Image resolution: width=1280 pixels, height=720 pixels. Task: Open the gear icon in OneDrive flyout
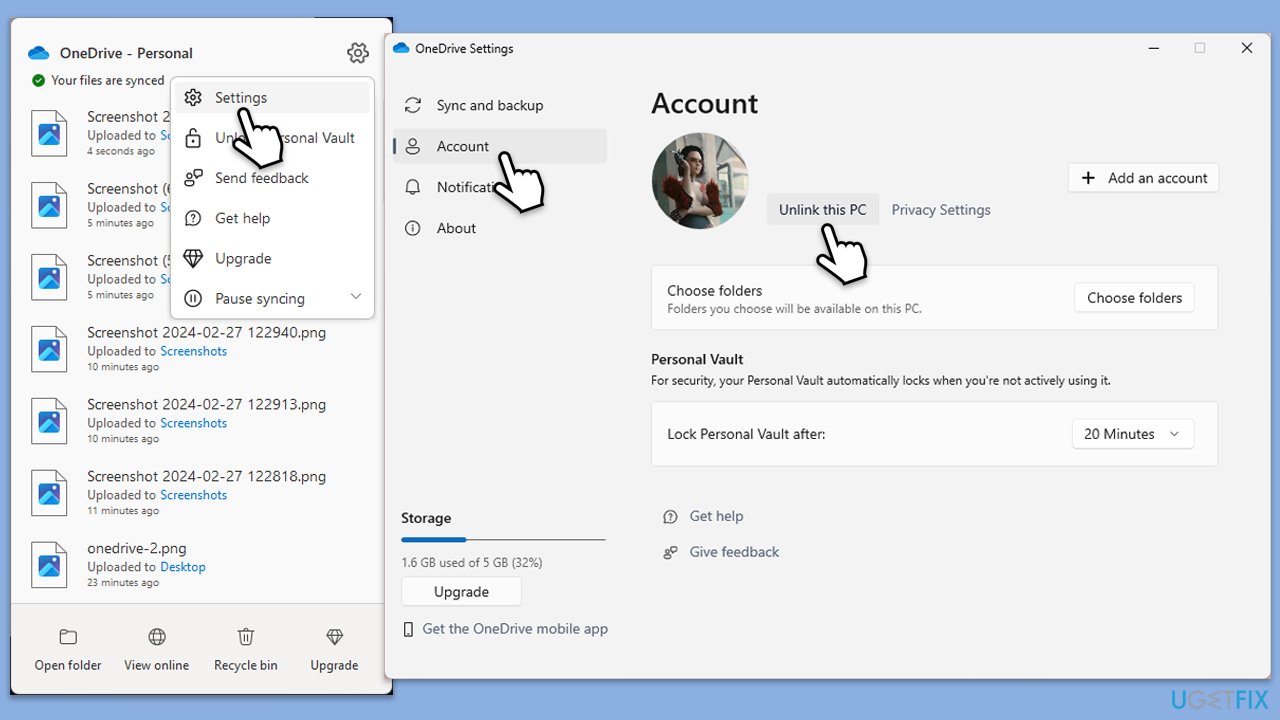[358, 53]
